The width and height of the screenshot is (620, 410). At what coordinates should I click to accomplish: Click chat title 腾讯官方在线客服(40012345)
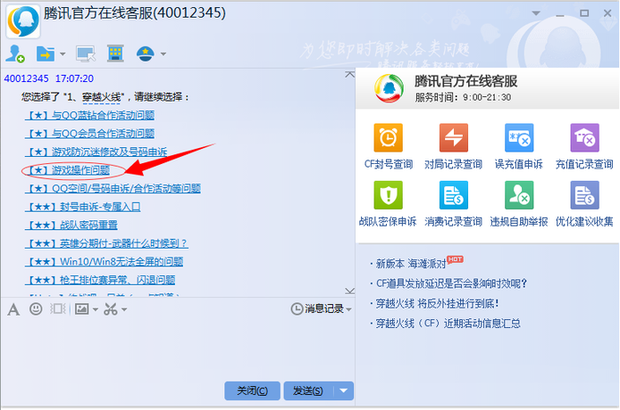point(135,13)
